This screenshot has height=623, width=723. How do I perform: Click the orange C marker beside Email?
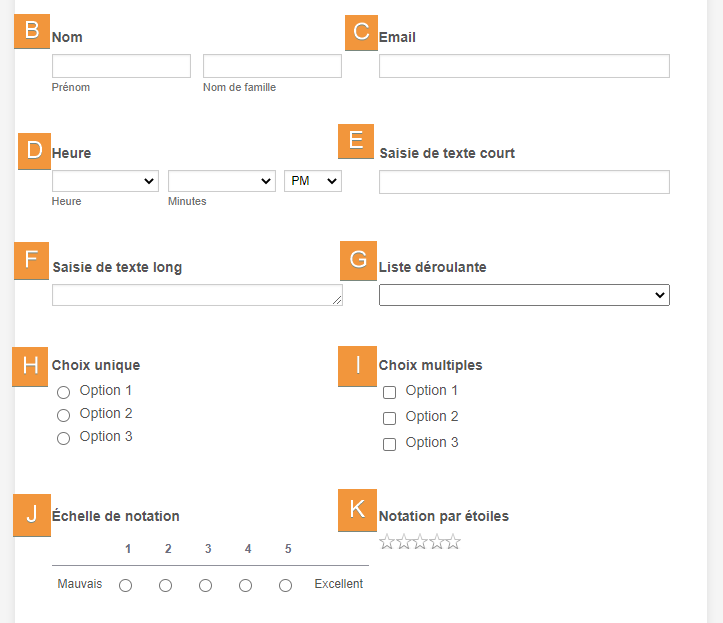click(361, 31)
